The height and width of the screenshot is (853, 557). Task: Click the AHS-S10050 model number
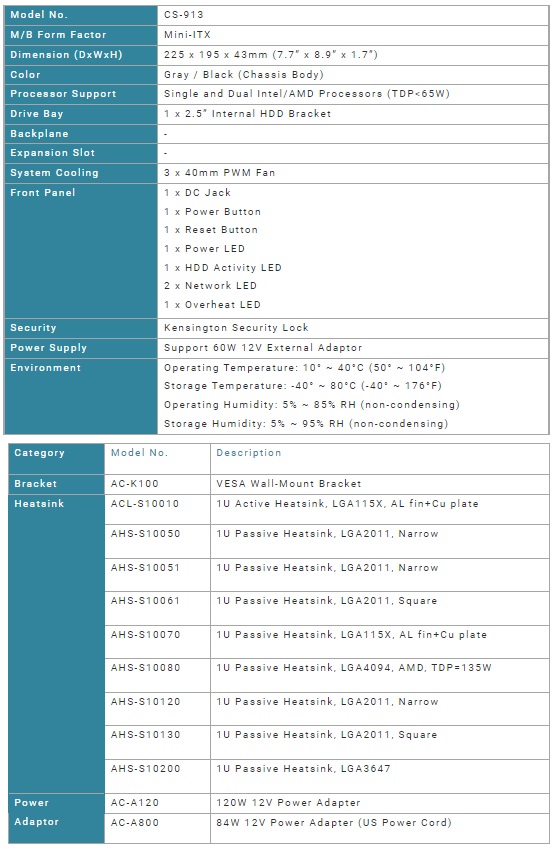pyautogui.click(x=145, y=534)
